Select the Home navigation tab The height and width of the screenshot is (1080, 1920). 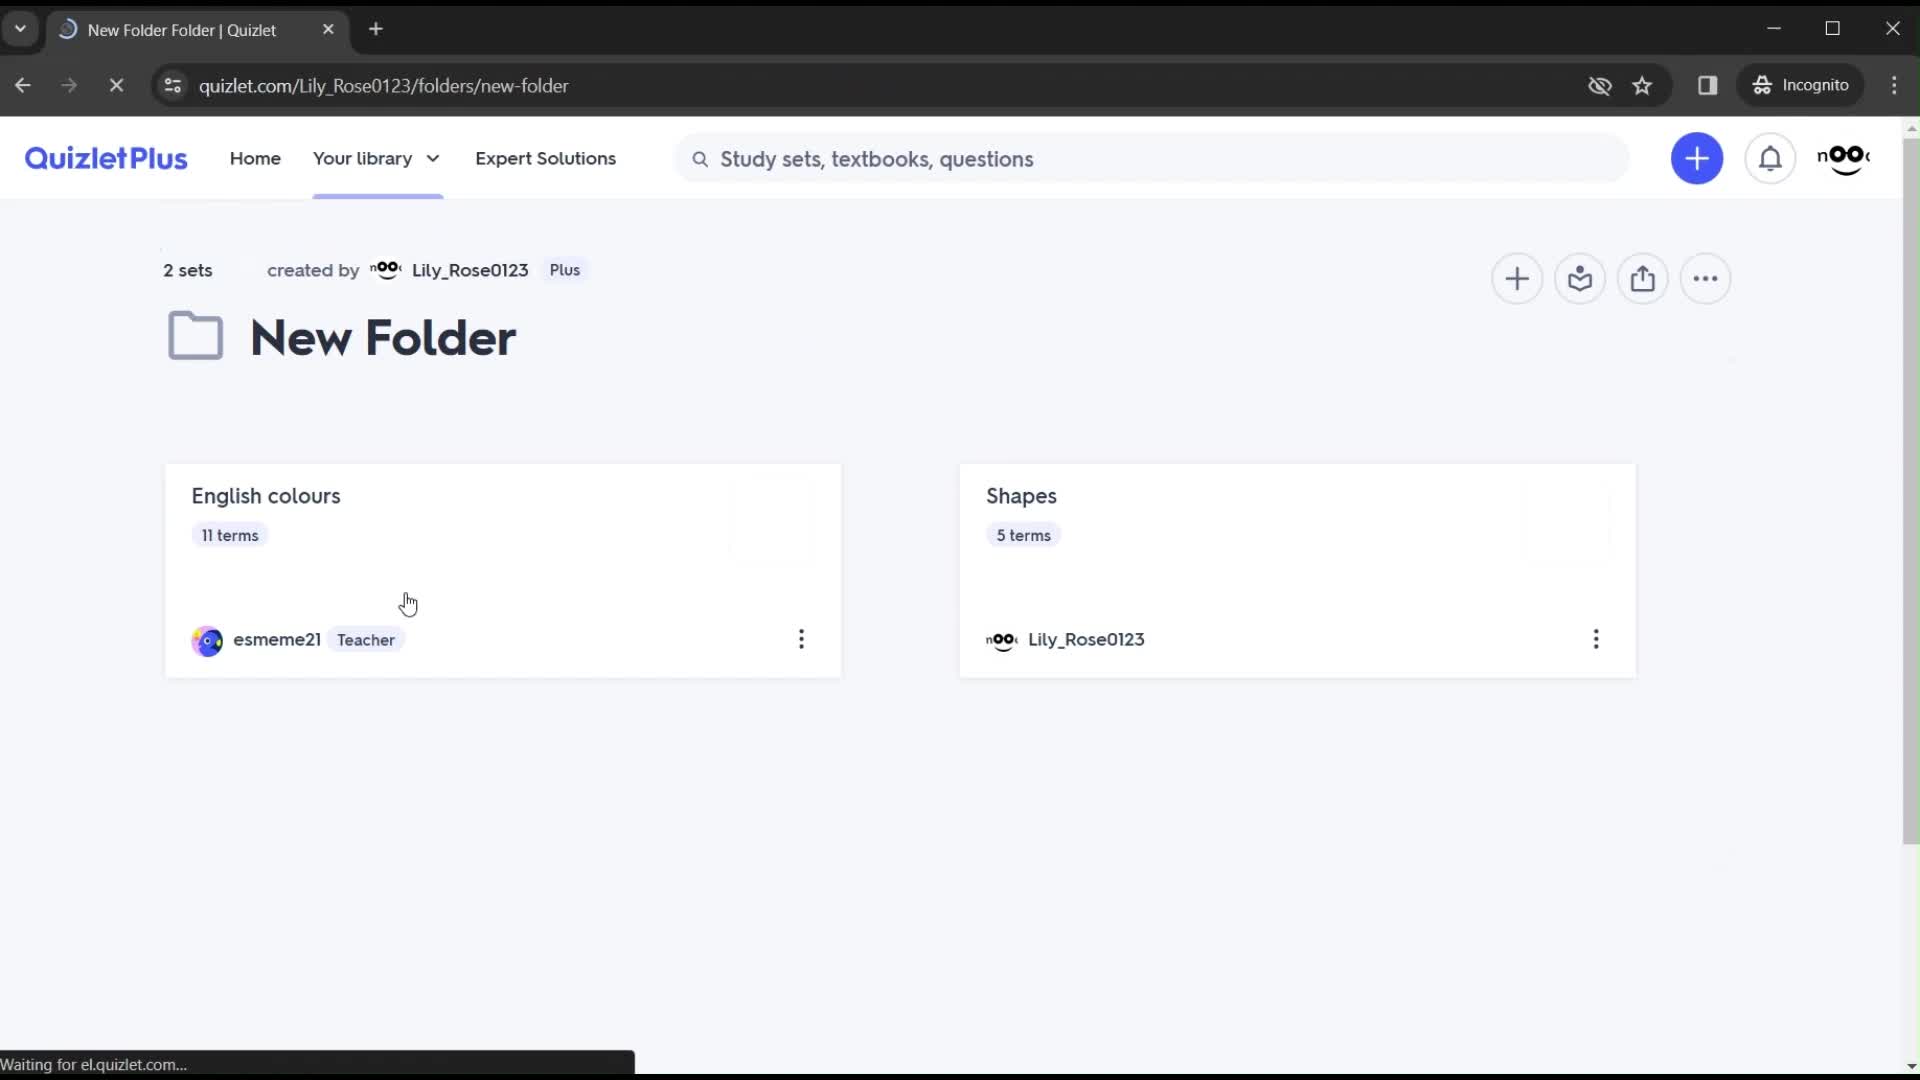click(x=256, y=158)
